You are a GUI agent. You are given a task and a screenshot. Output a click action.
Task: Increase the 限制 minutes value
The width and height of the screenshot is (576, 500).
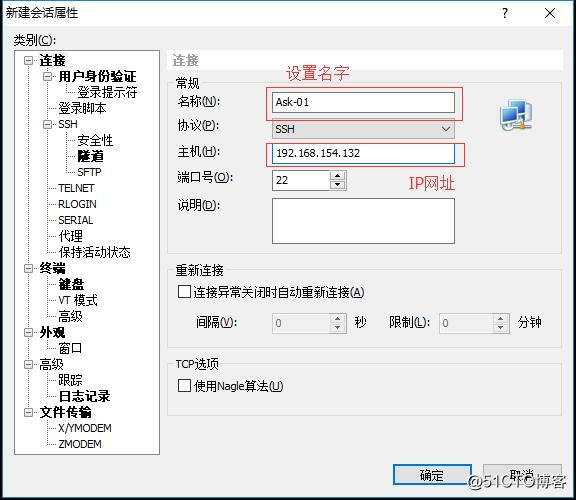coord(501,319)
